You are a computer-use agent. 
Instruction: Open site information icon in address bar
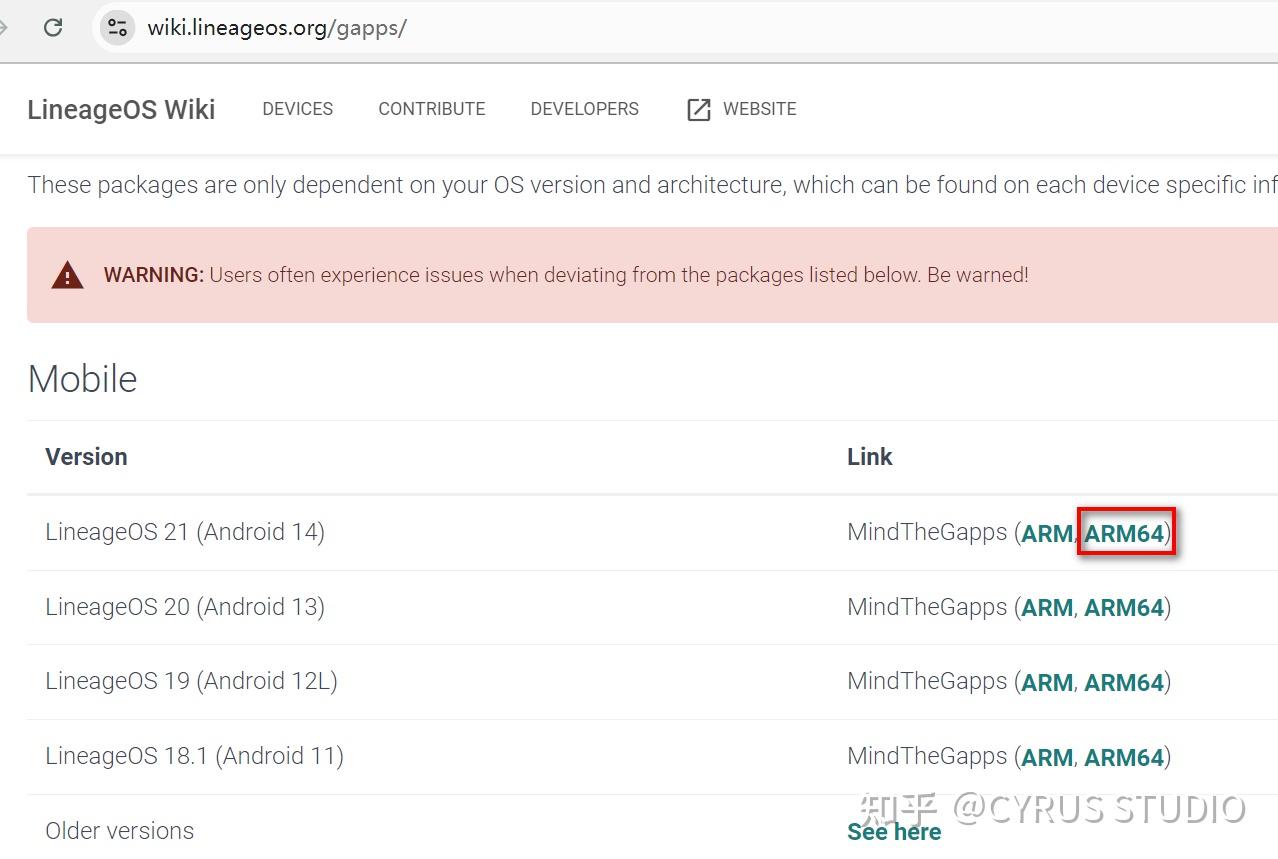117,27
